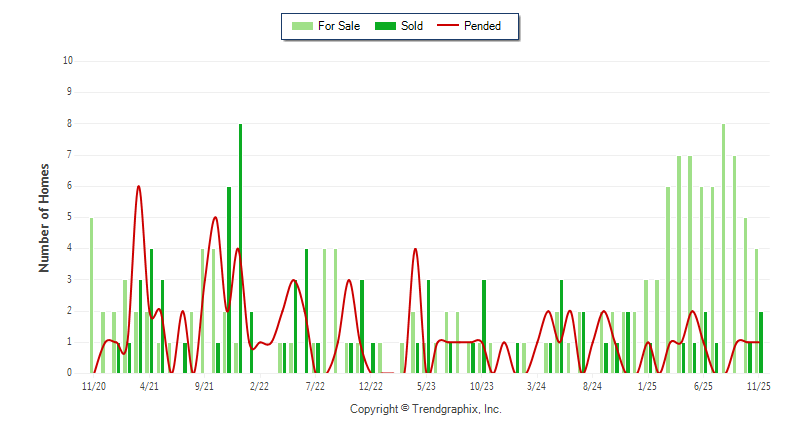Click the highest peak of the Pended line
The height and width of the screenshot is (434, 800).
[138, 187]
